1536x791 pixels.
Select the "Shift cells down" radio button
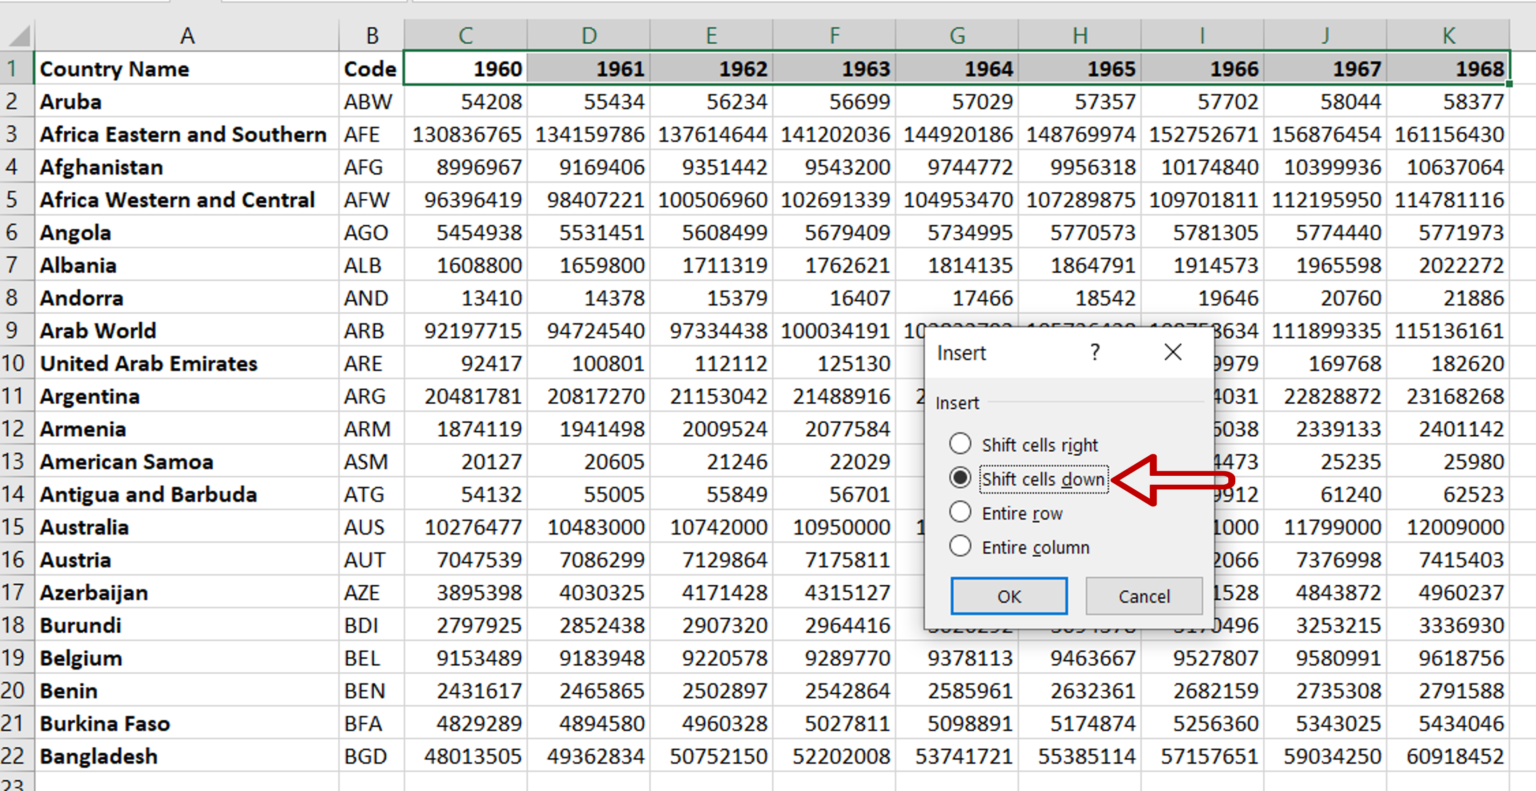tap(960, 478)
